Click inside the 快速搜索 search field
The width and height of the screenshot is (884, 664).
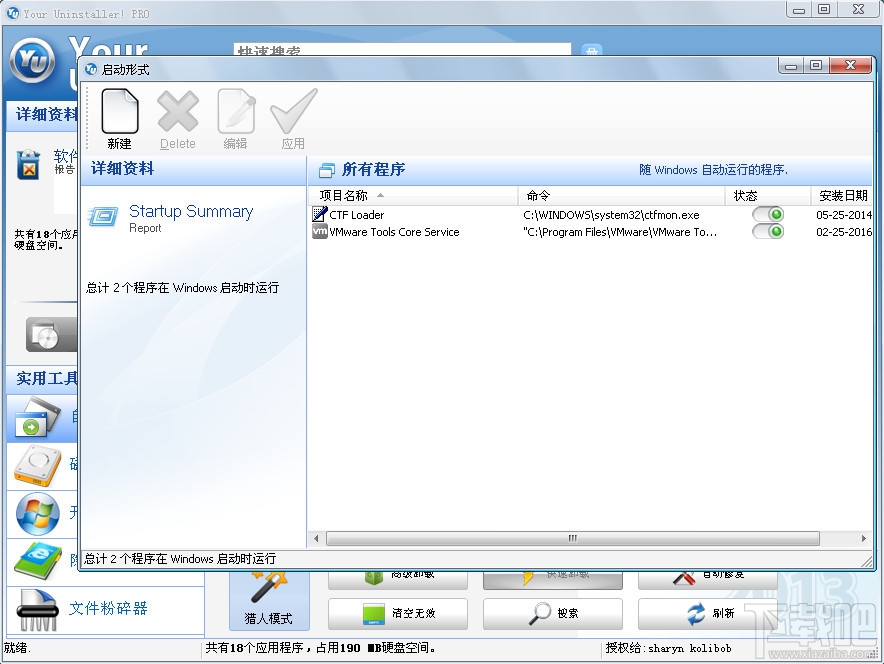click(x=400, y=49)
